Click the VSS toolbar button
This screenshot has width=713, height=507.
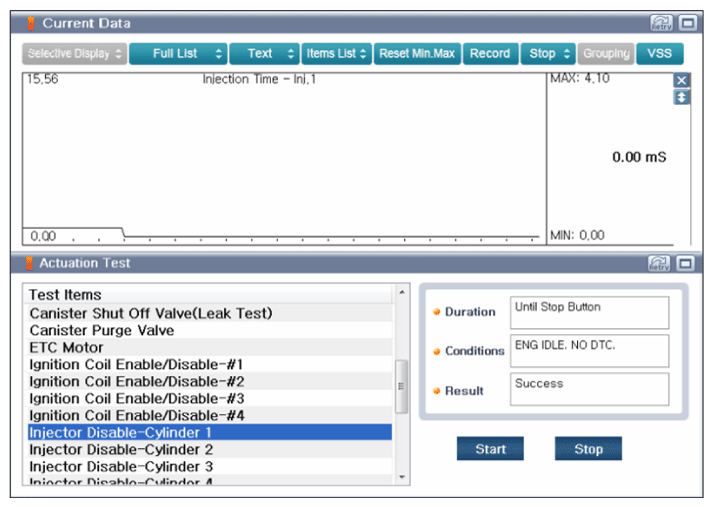click(660, 54)
